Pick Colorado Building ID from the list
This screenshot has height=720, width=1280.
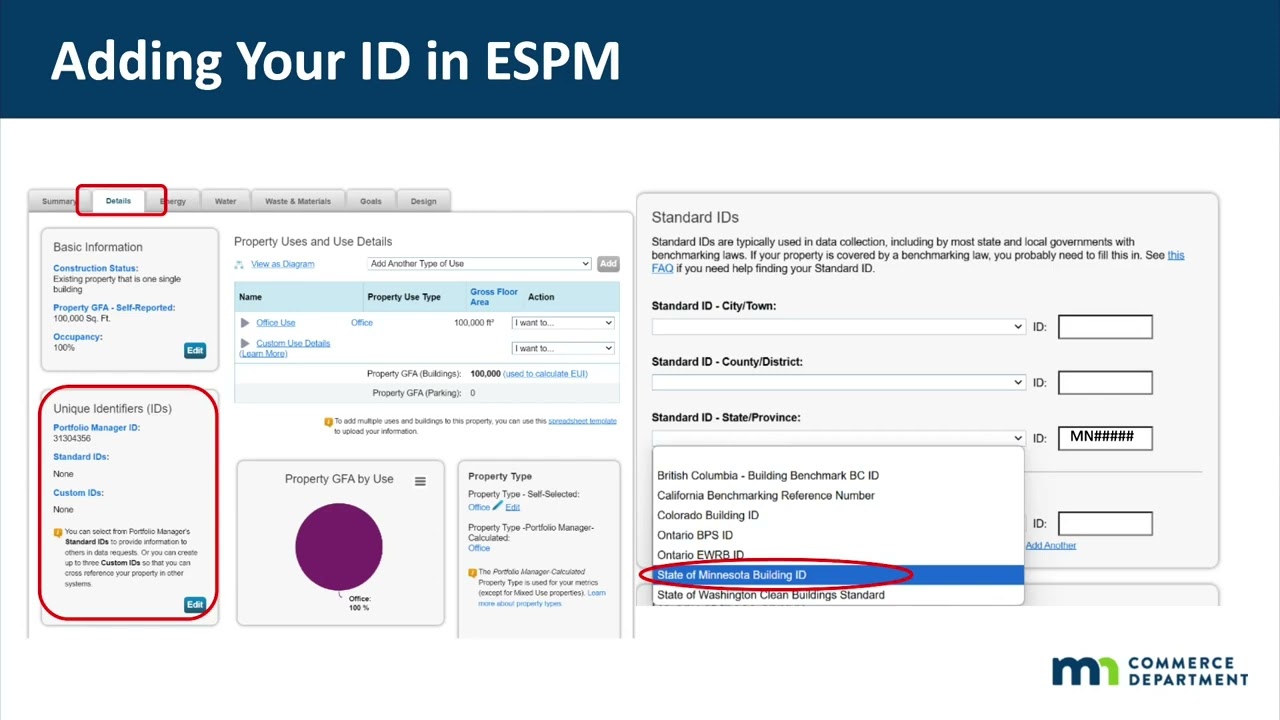tap(708, 515)
